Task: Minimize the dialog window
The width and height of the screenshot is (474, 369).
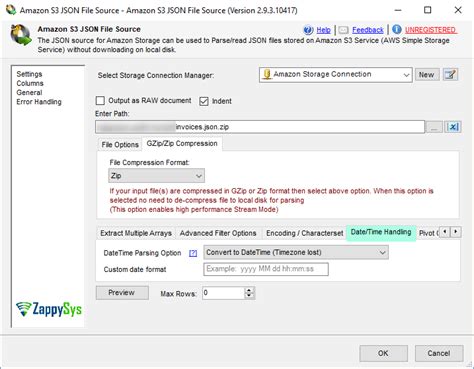Action: [x=398, y=10]
